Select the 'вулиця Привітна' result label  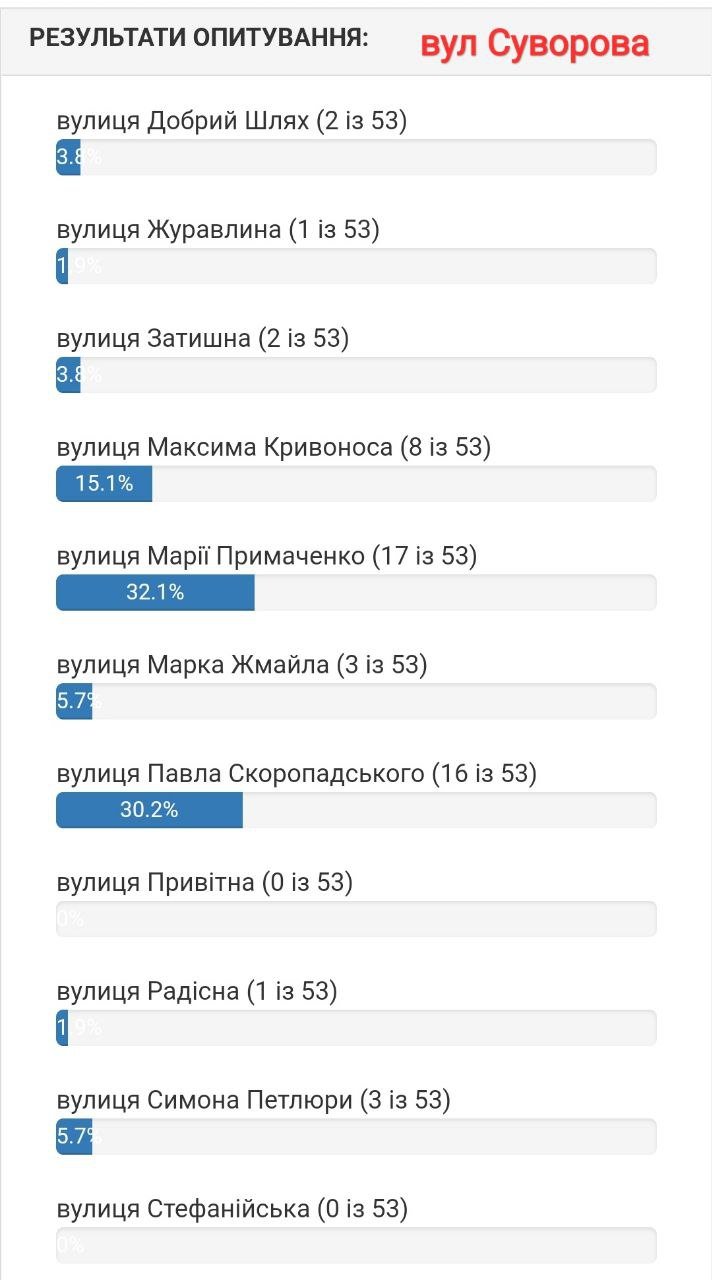pos(204,883)
